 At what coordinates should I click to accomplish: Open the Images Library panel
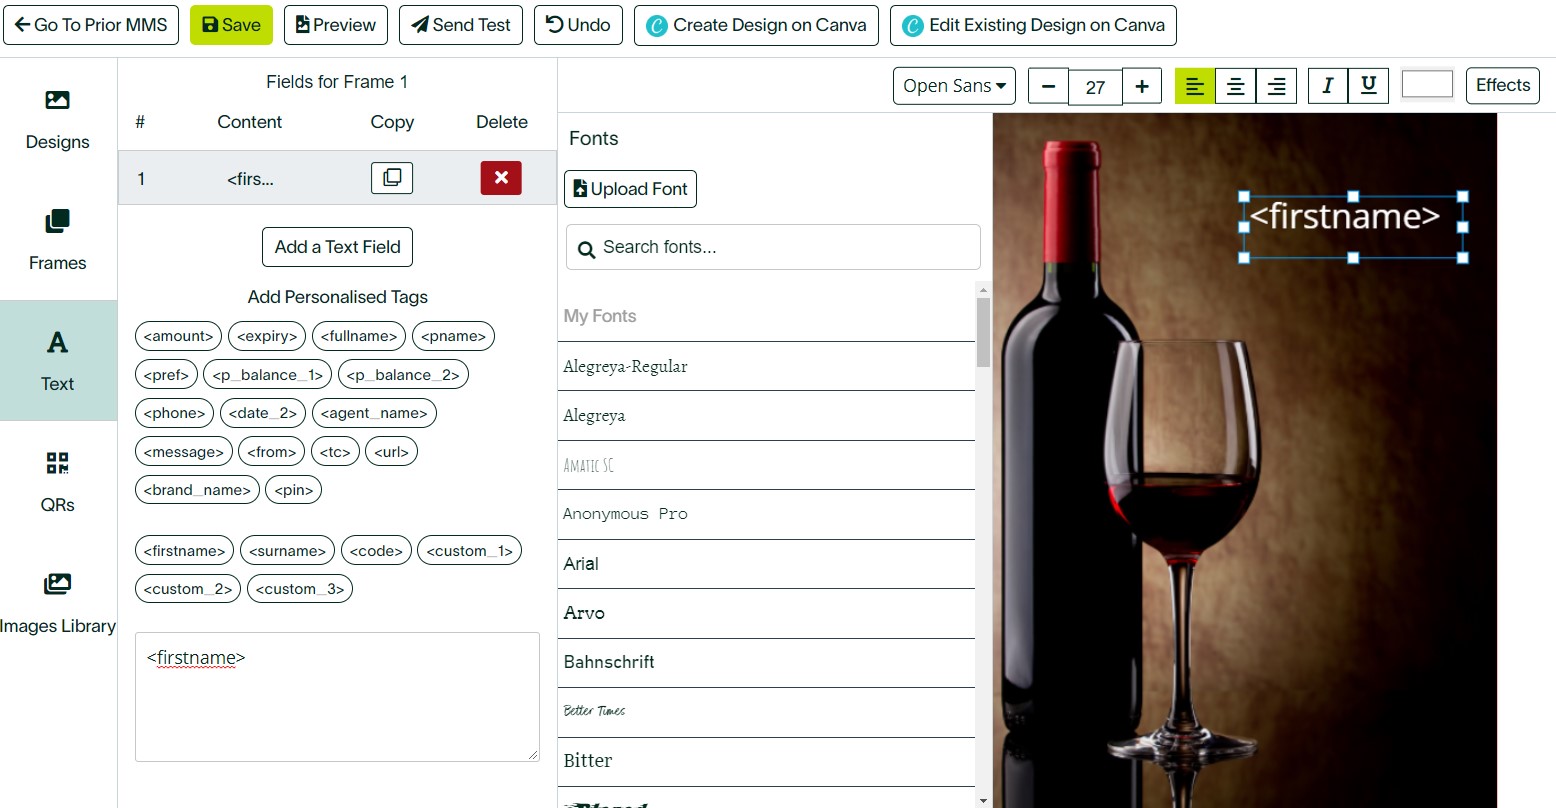tap(58, 603)
